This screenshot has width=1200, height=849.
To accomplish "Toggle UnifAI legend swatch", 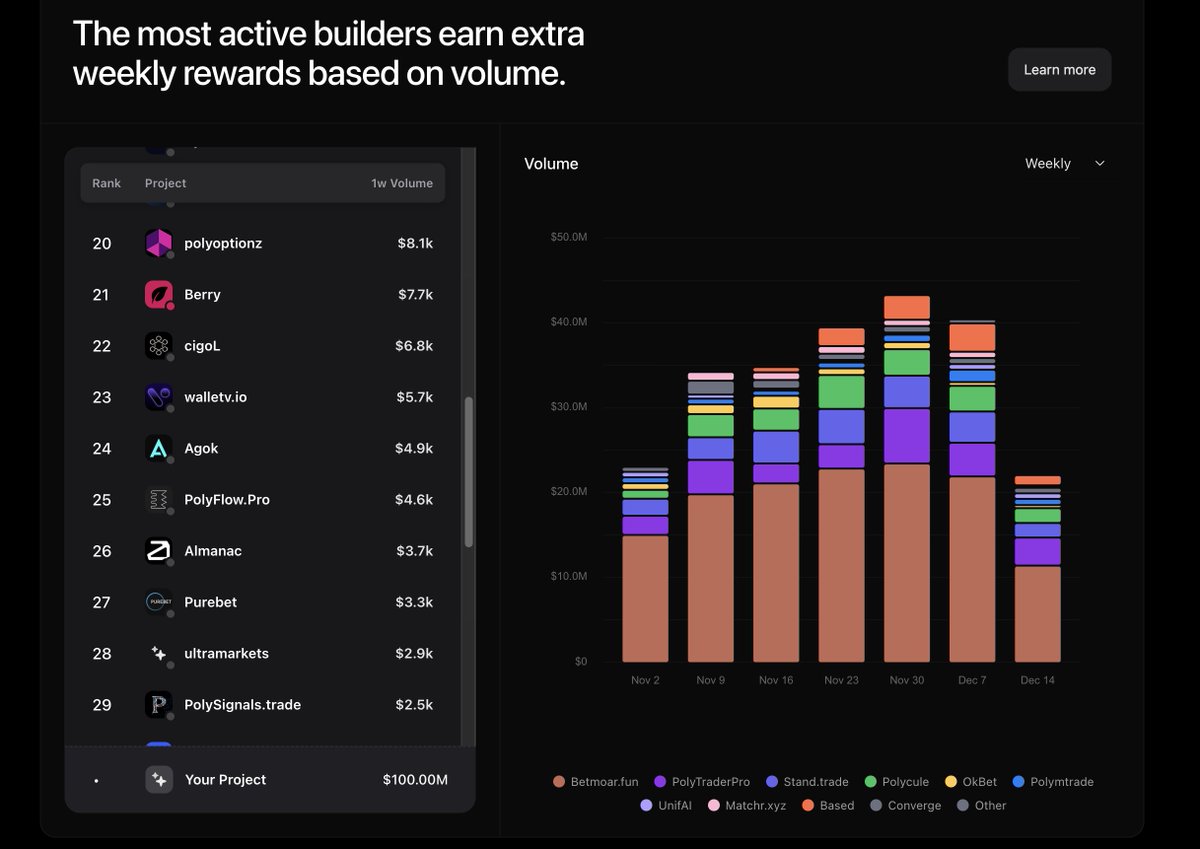I will (x=646, y=806).
